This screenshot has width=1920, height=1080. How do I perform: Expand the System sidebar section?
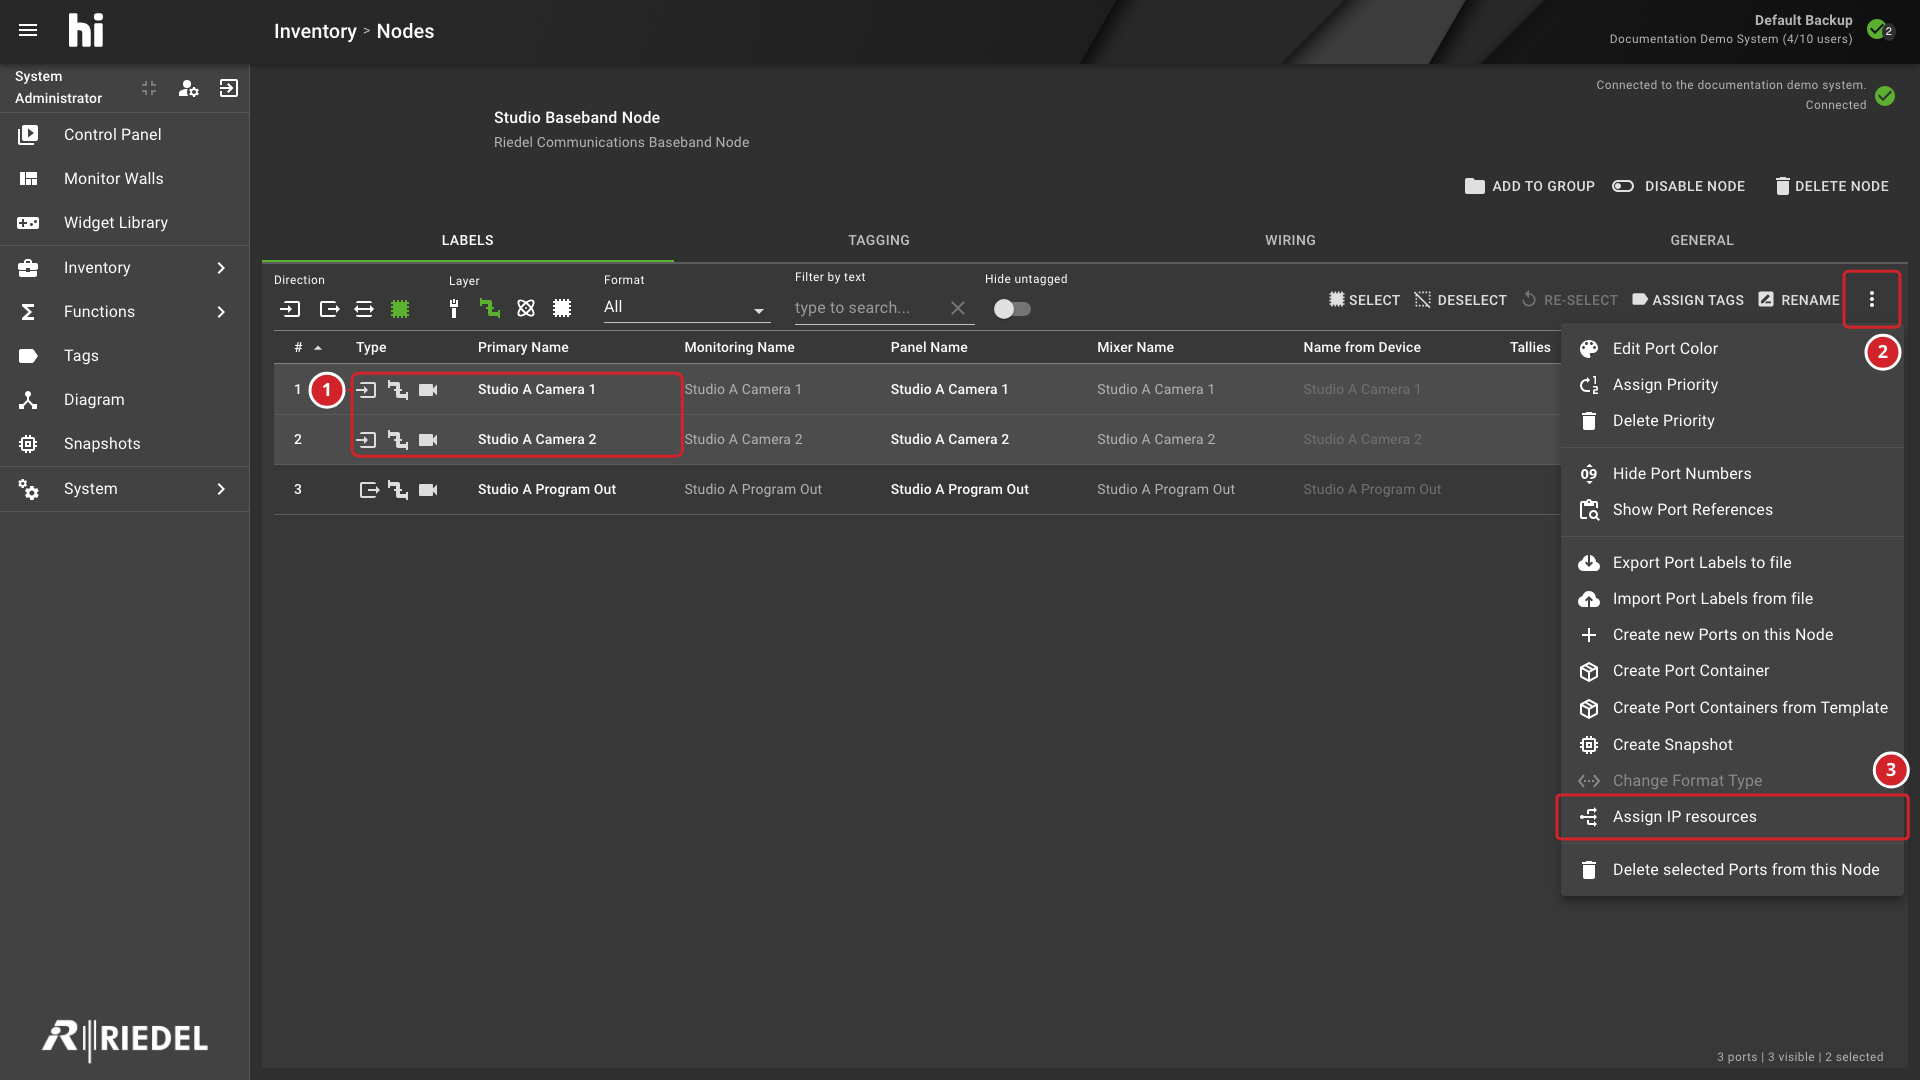click(125, 489)
